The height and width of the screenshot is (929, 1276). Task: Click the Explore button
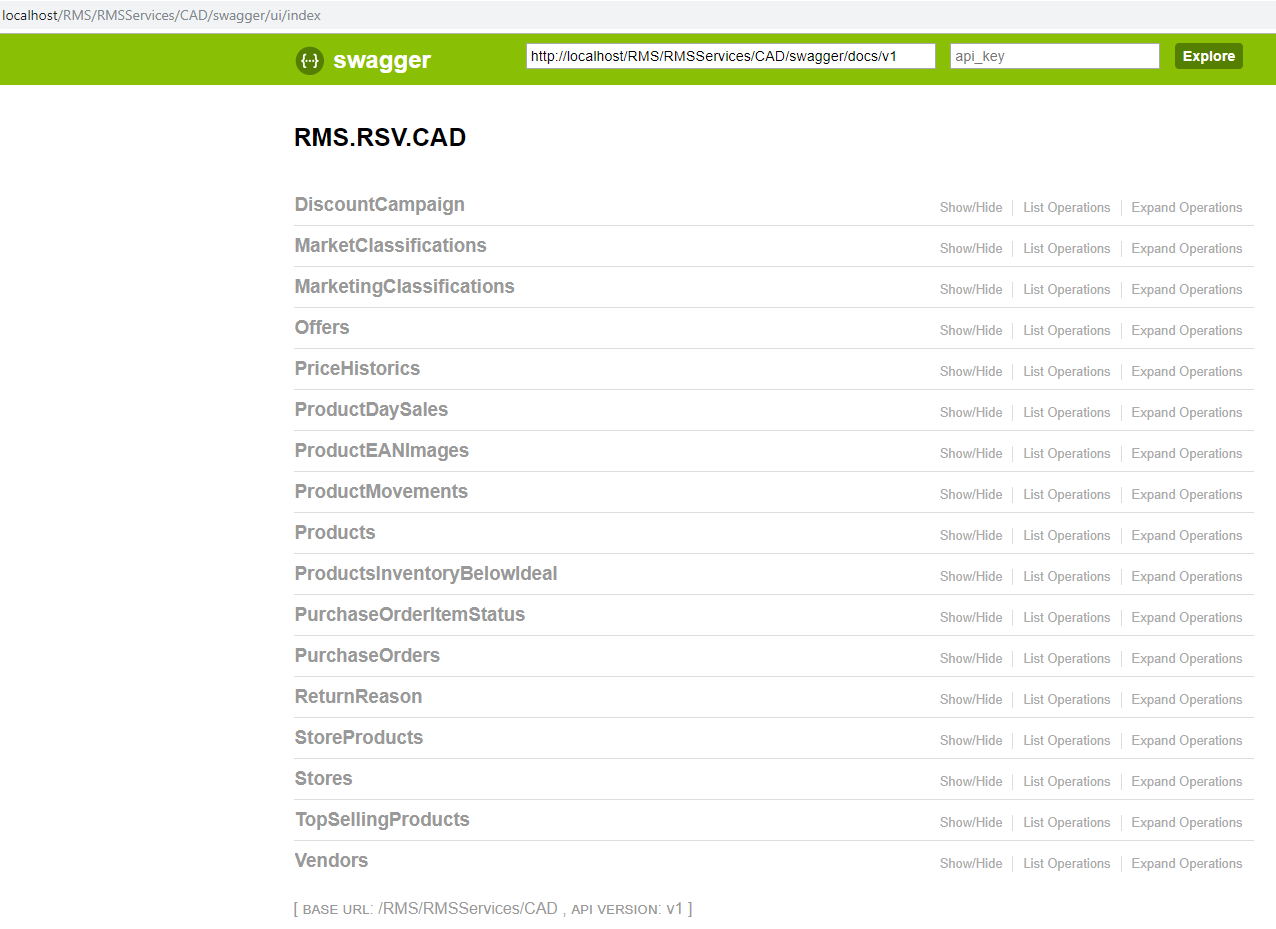tap(1208, 56)
